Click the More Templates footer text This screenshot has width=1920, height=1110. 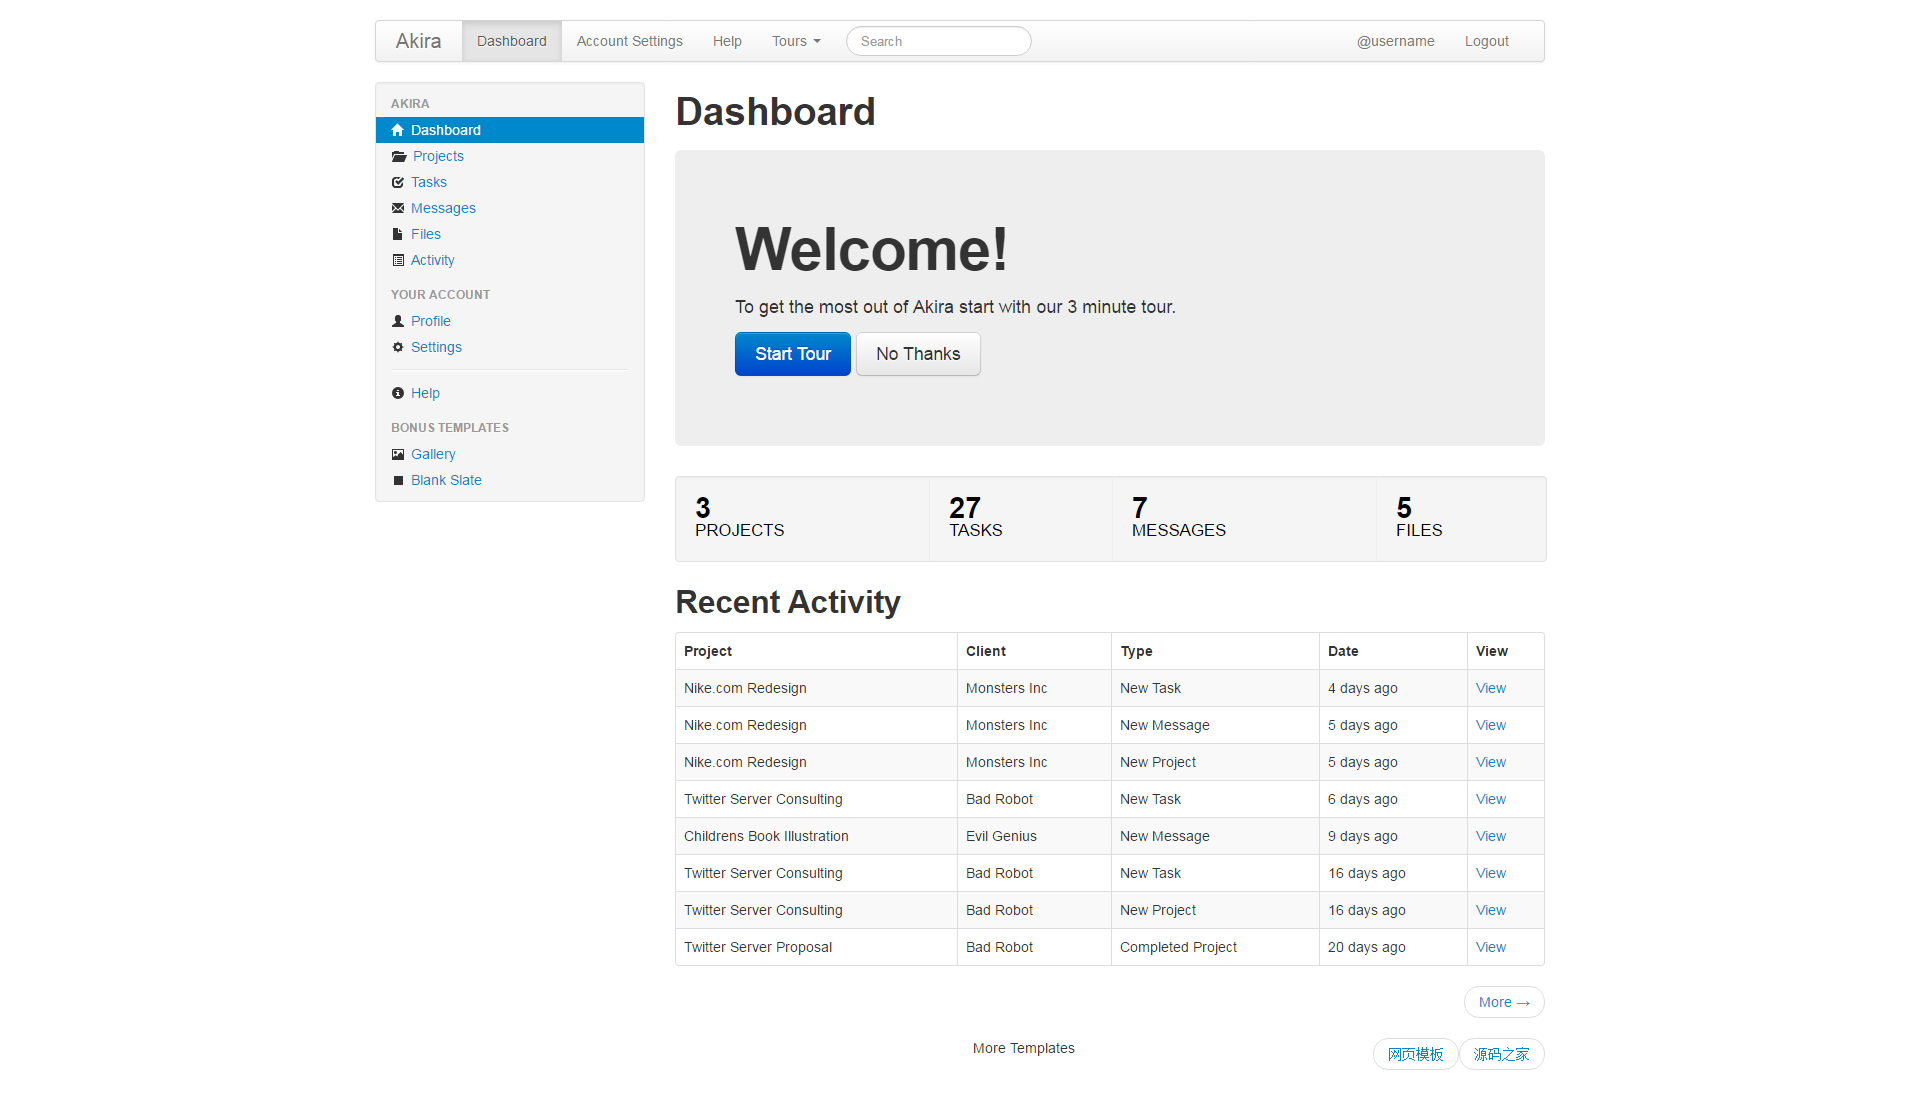point(1023,1048)
